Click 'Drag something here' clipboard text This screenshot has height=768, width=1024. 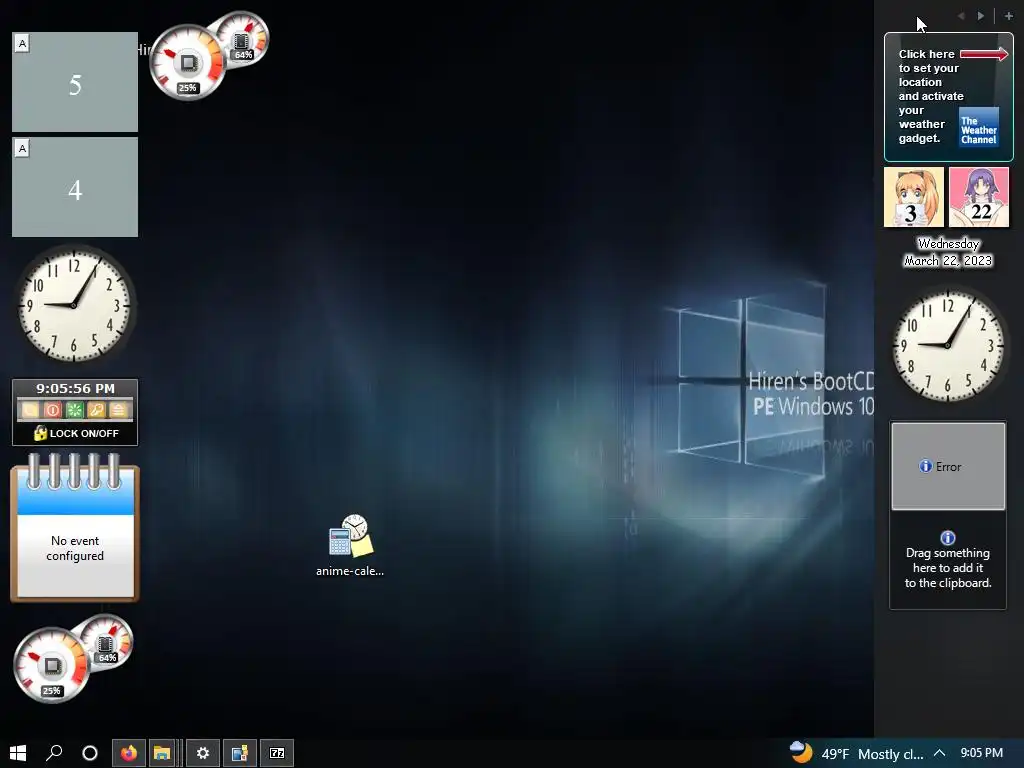tap(948, 568)
